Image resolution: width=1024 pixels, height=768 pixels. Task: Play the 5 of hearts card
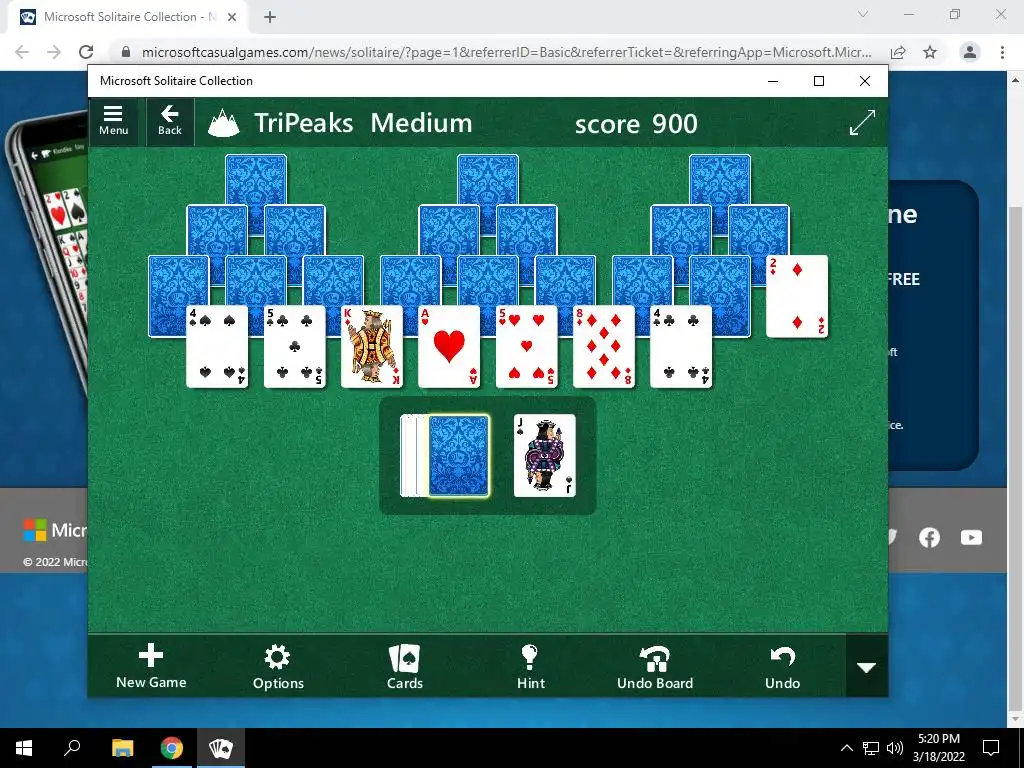[526, 347]
